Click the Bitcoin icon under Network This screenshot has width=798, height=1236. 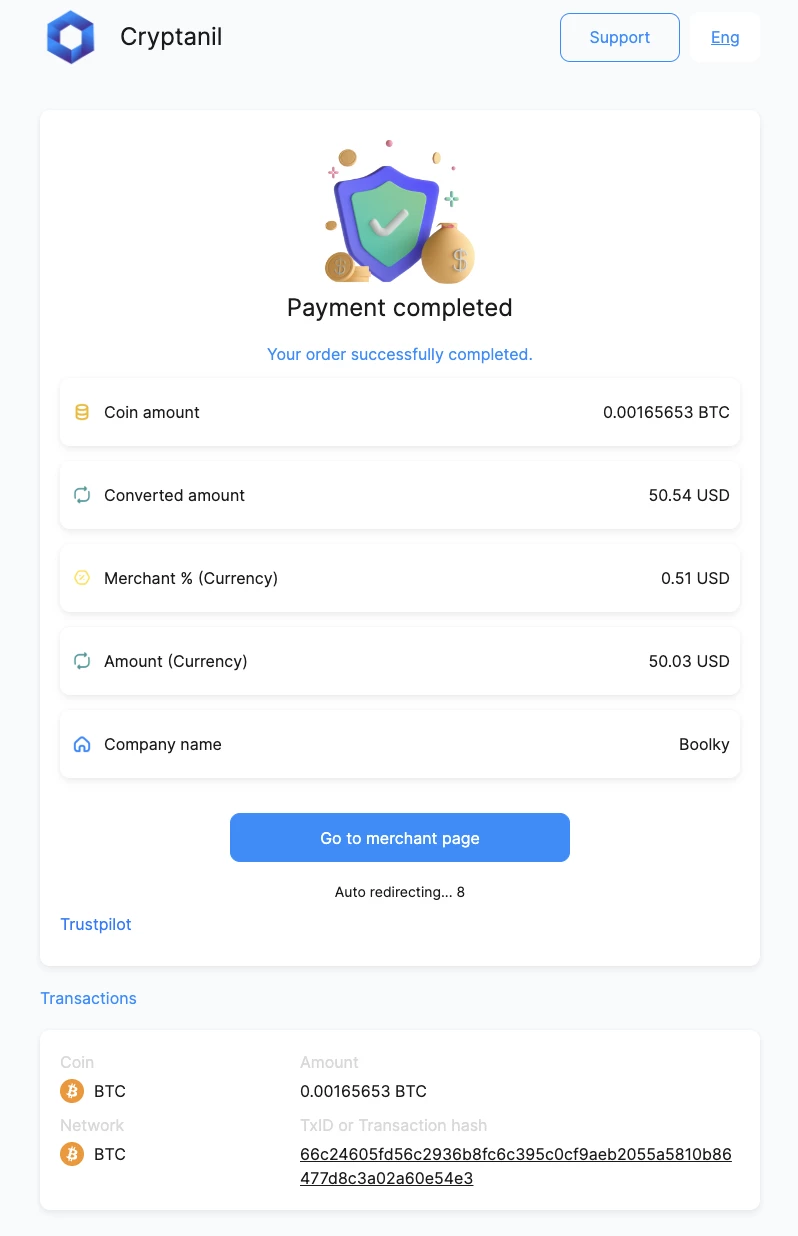pyautogui.click(x=72, y=1154)
